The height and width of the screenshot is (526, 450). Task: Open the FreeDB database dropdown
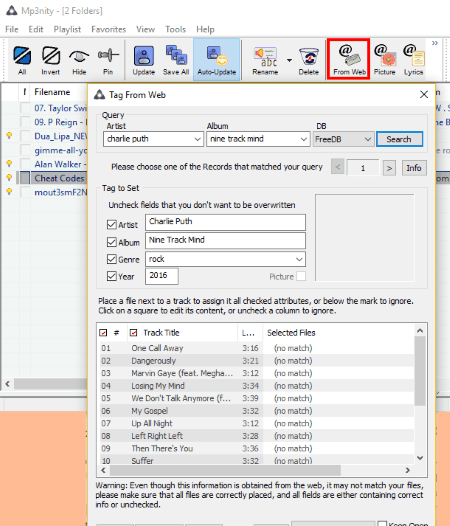[x=344, y=139]
